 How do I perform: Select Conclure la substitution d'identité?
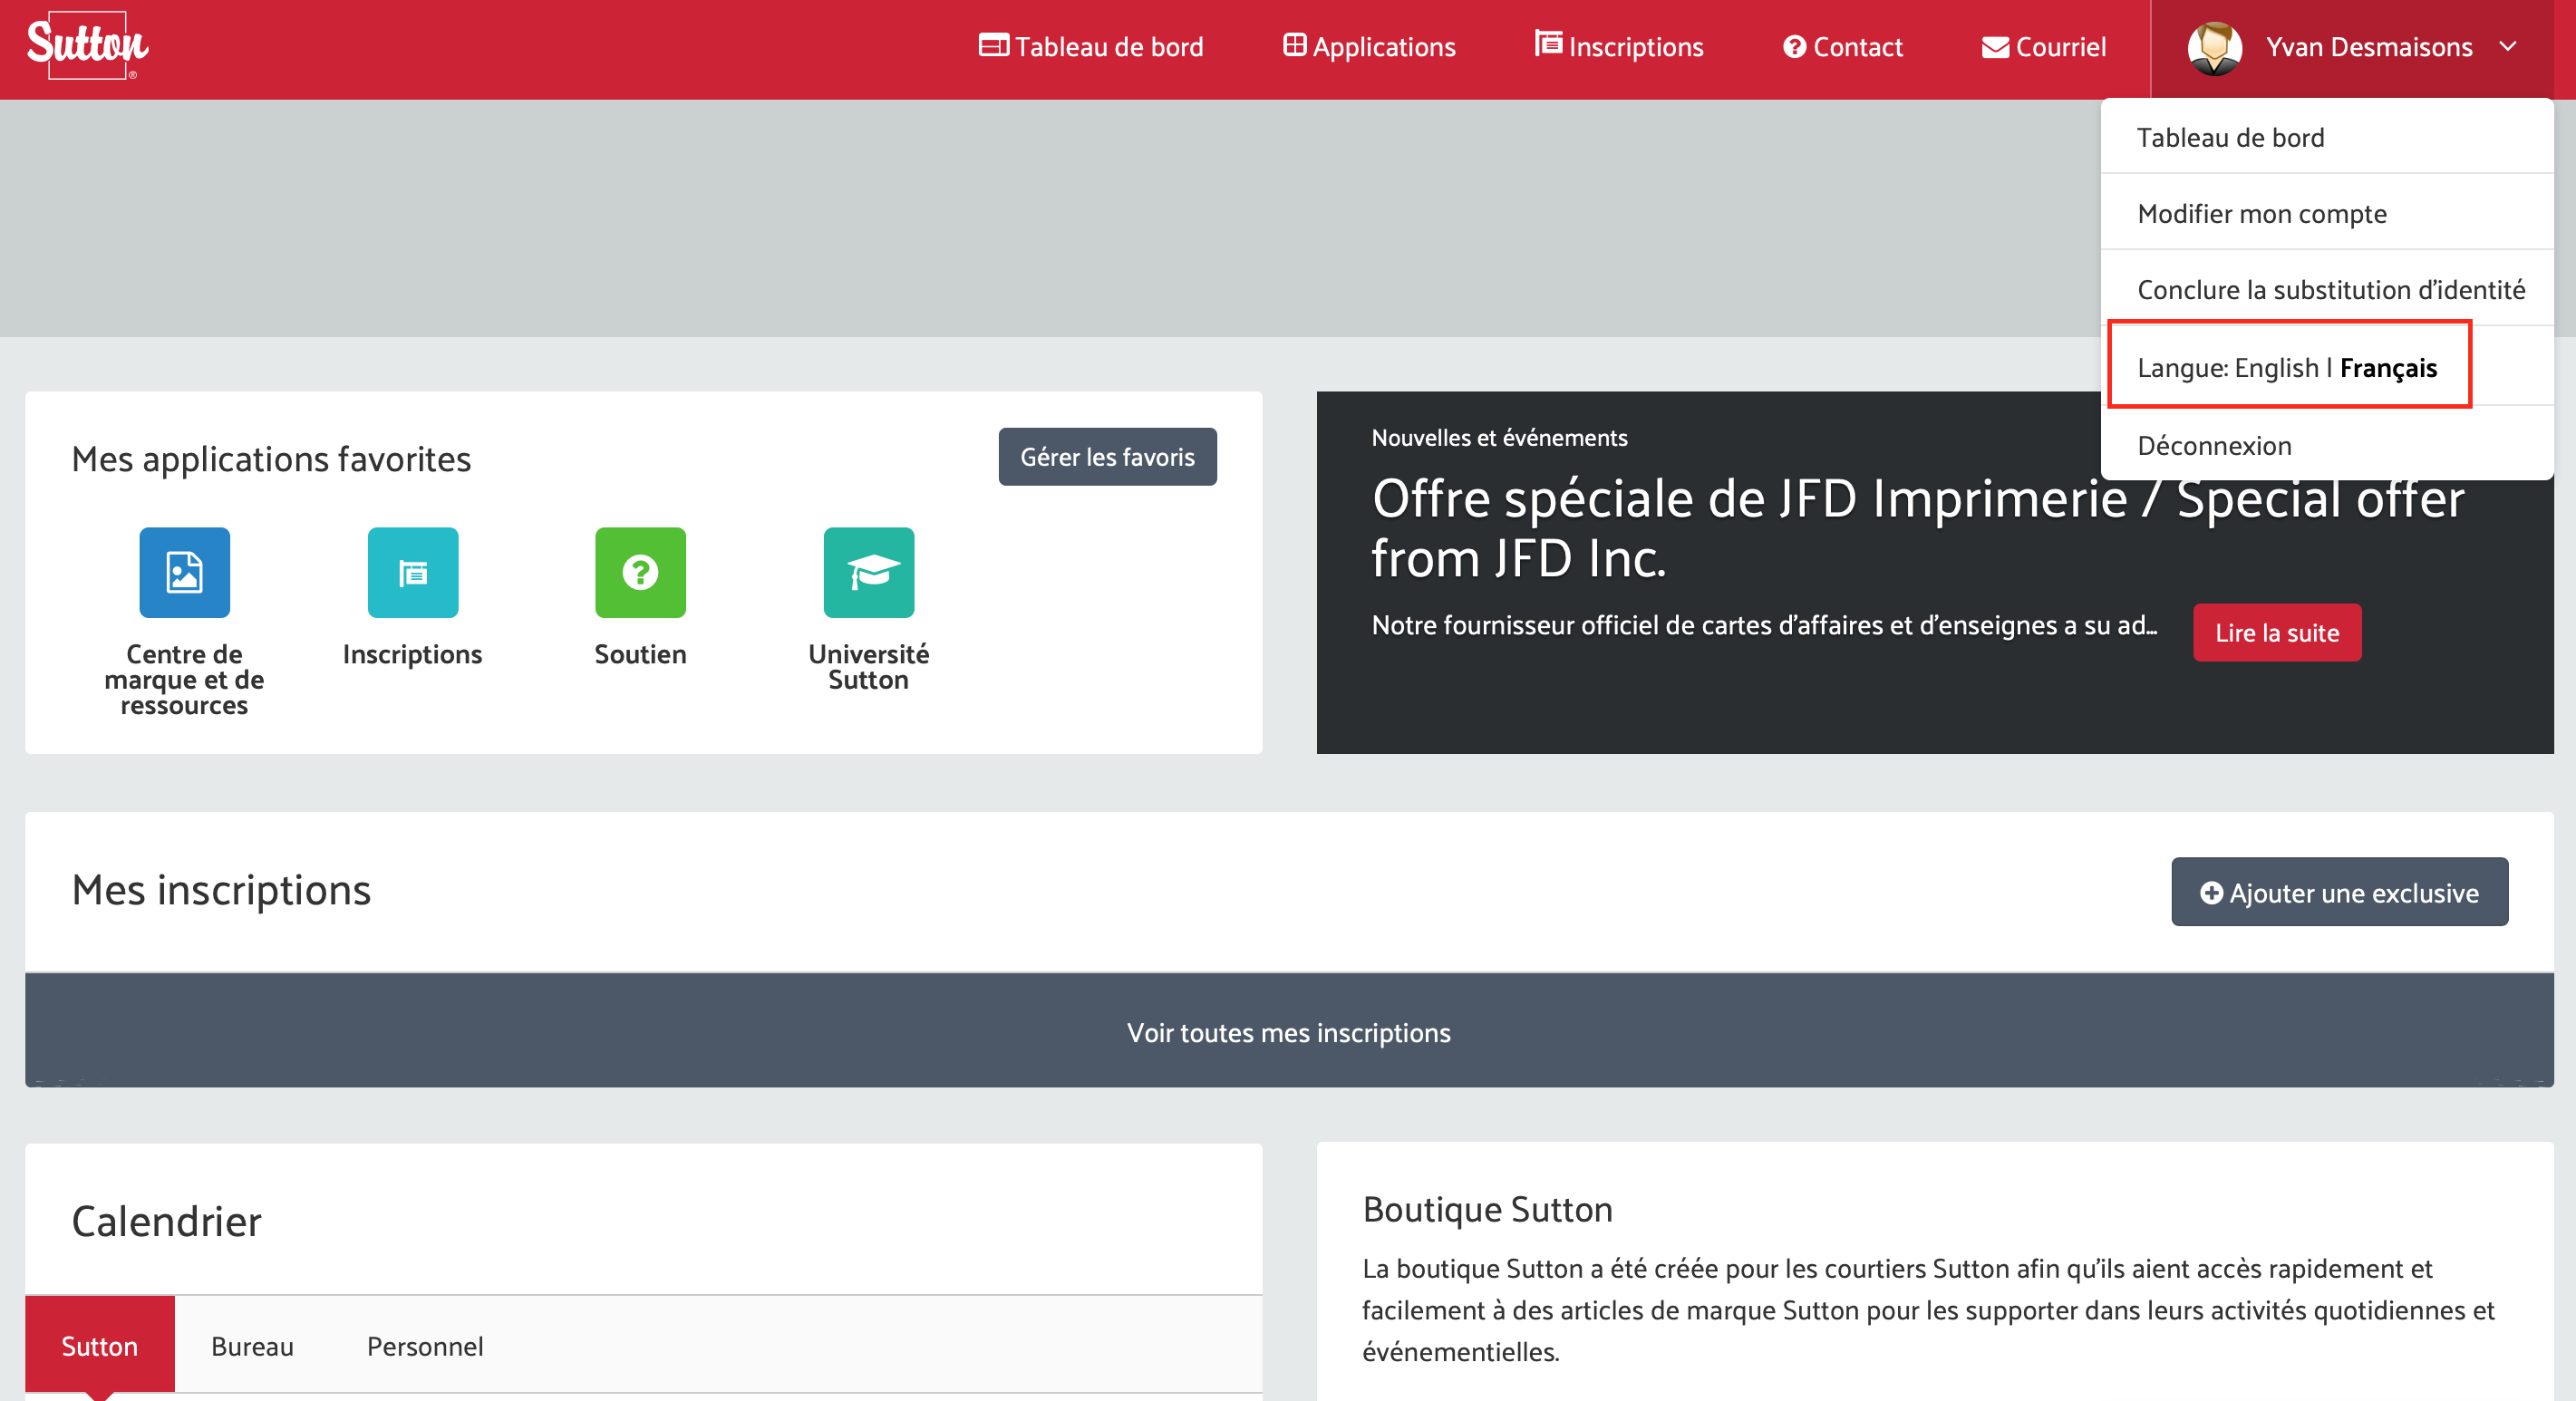click(x=2327, y=289)
